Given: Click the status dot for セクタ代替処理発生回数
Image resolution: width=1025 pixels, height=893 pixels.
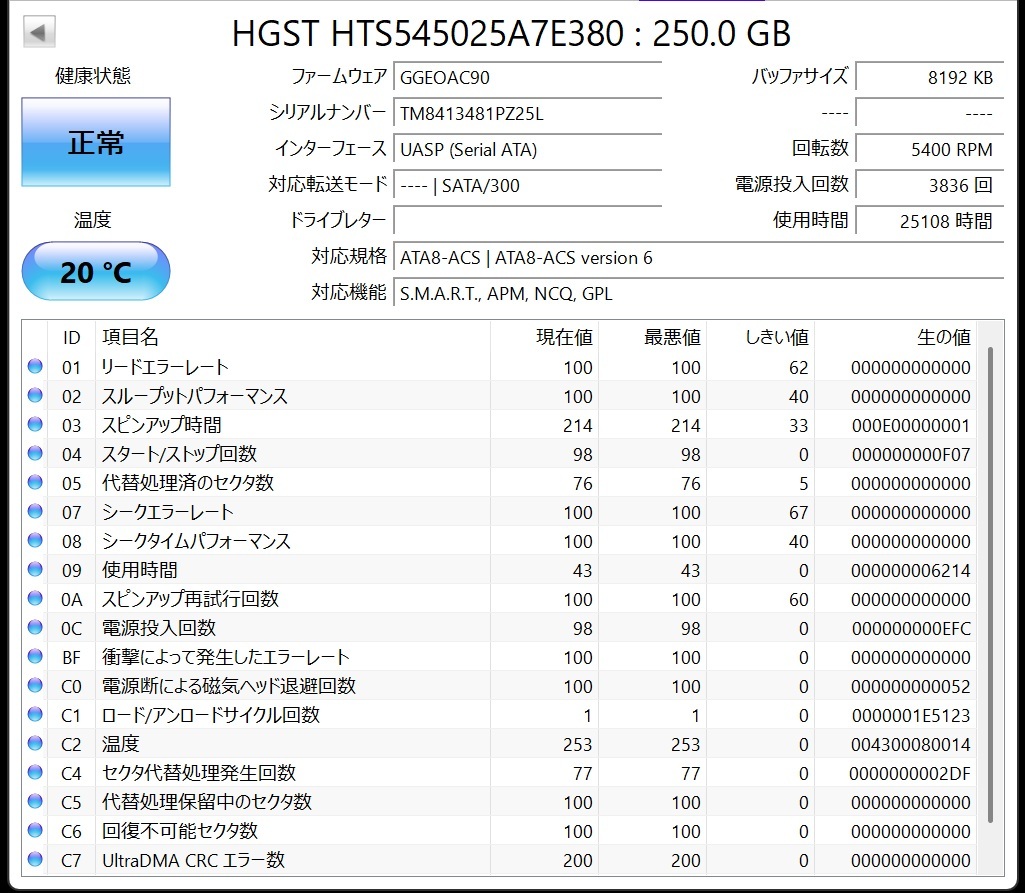Looking at the screenshot, I should point(35,772).
